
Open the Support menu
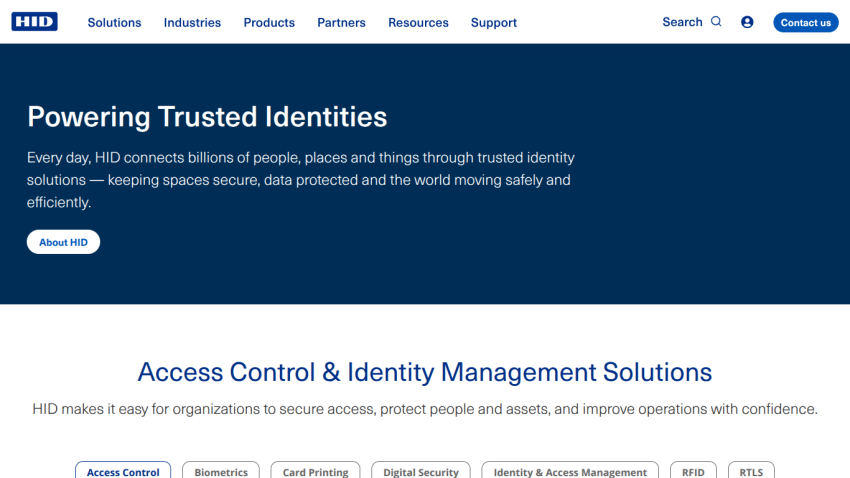coord(494,22)
